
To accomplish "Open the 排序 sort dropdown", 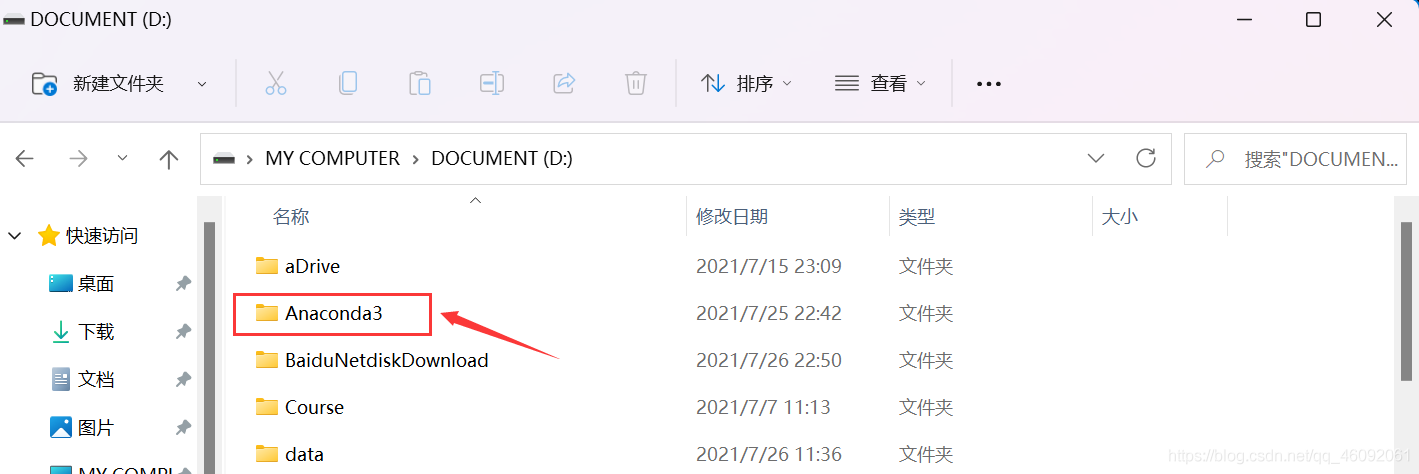I will point(746,84).
